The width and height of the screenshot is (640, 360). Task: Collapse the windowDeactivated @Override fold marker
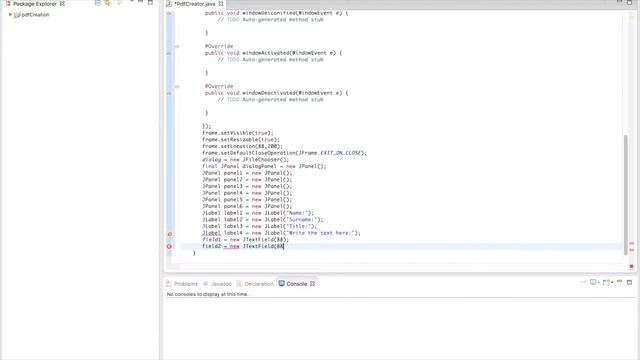pyautogui.click(x=177, y=86)
